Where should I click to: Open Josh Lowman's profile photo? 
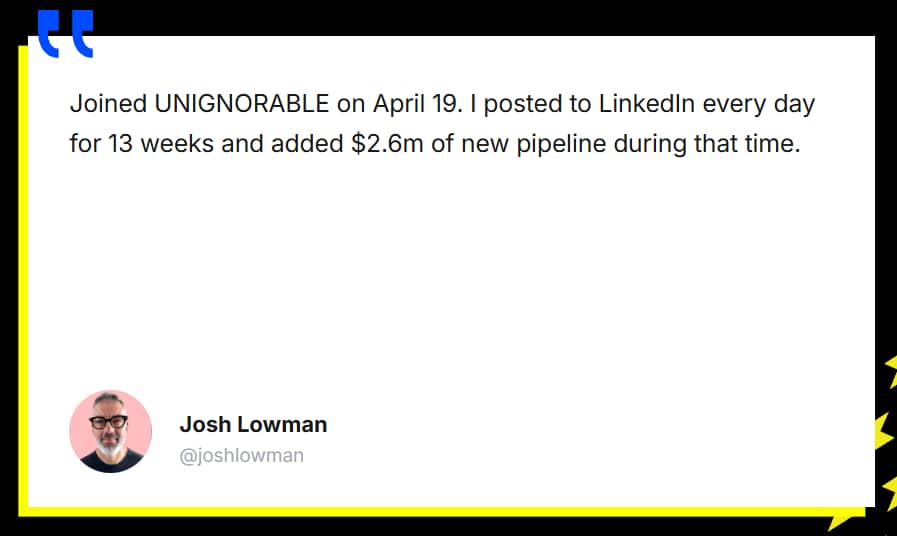(x=110, y=431)
